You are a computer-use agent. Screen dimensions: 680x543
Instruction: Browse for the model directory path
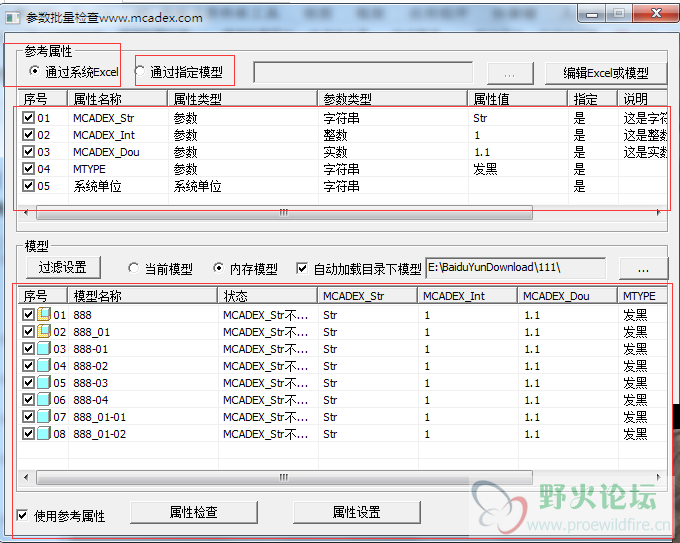tap(643, 268)
